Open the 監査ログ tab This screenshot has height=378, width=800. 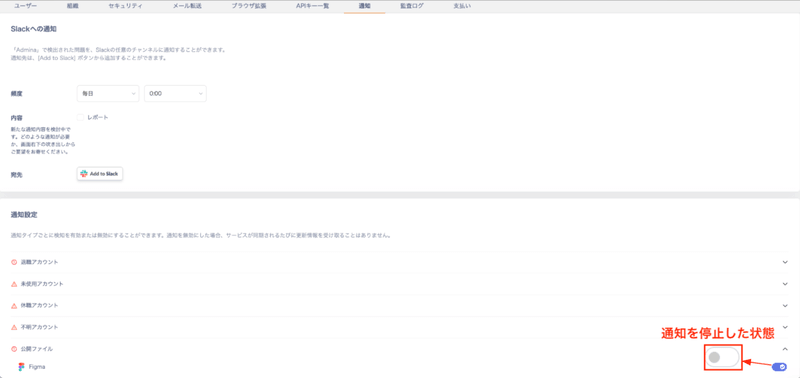[x=412, y=7]
